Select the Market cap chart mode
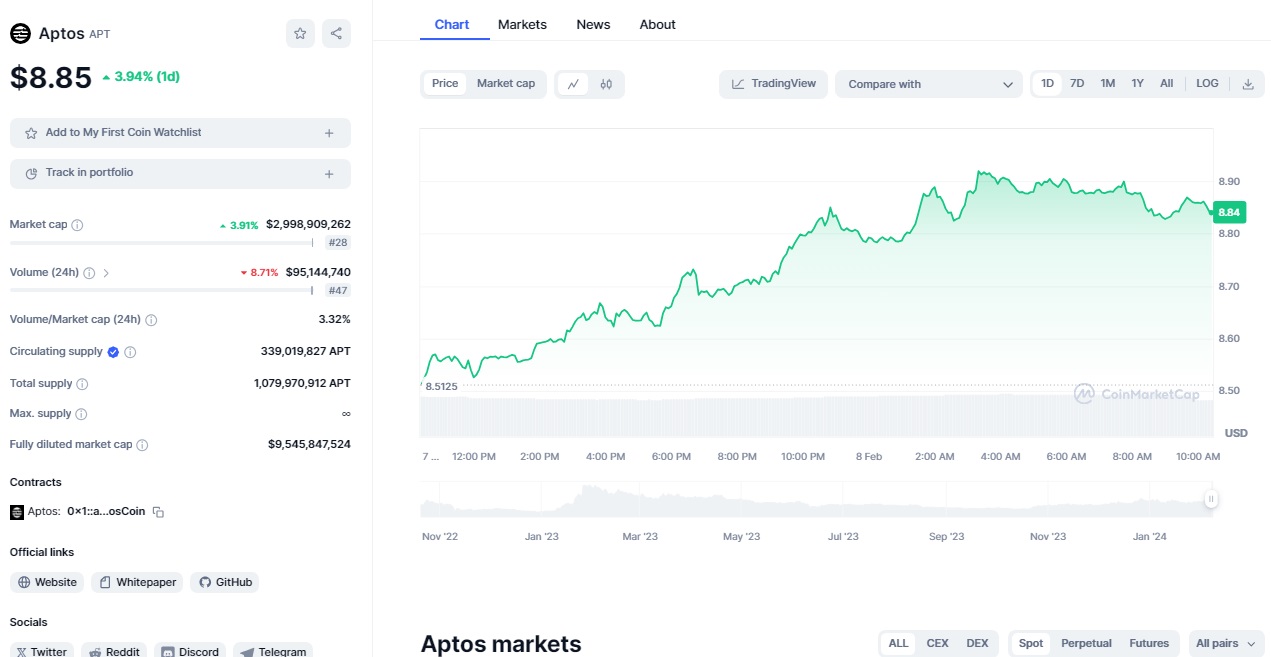Image resolution: width=1271 pixels, height=657 pixels. [x=506, y=84]
